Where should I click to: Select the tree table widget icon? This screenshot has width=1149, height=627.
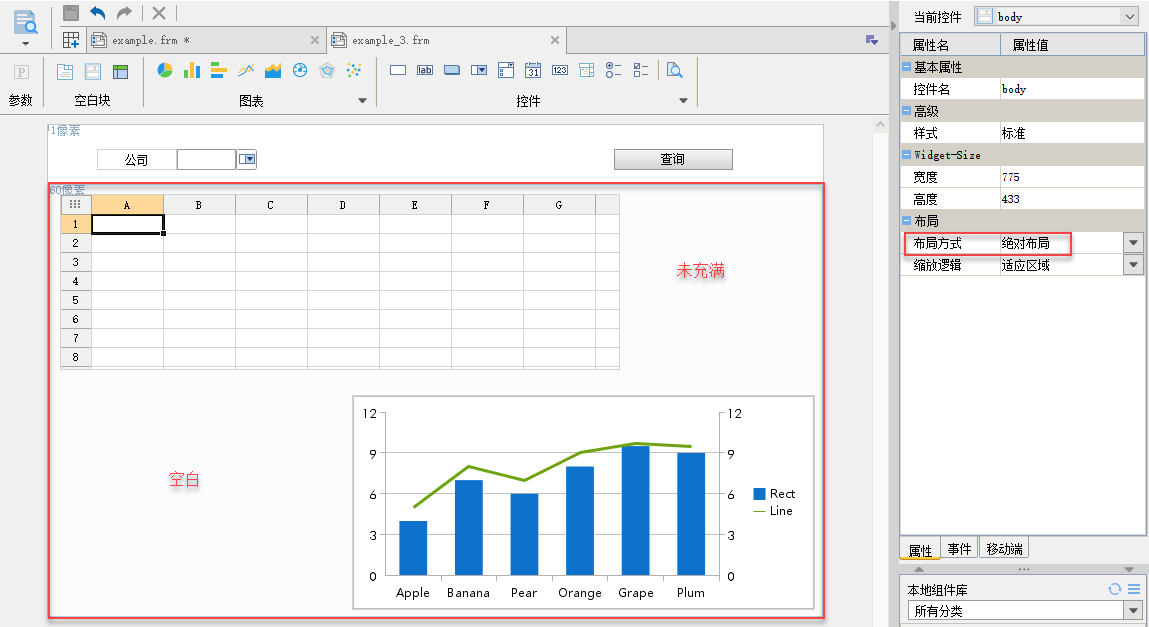[x=586, y=70]
